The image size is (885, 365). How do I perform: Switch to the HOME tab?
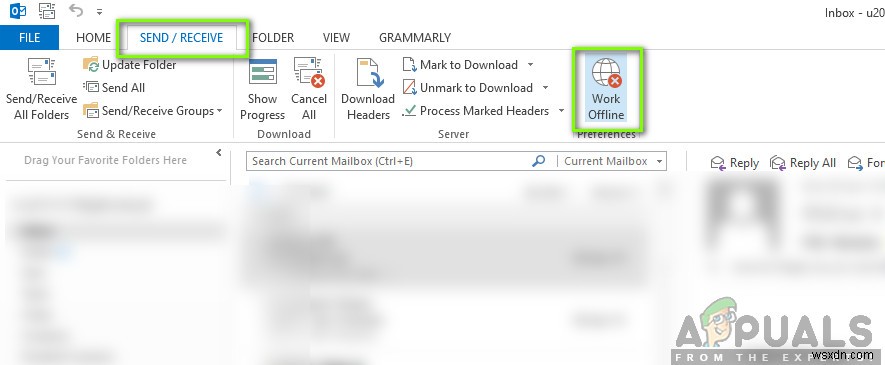click(x=93, y=38)
